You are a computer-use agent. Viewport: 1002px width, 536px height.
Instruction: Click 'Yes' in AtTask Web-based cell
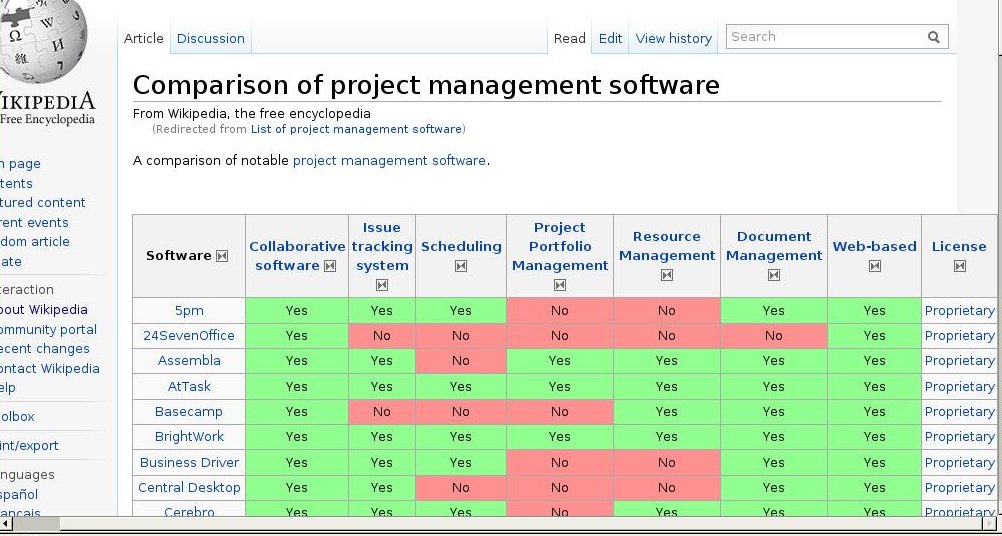coord(874,387)
